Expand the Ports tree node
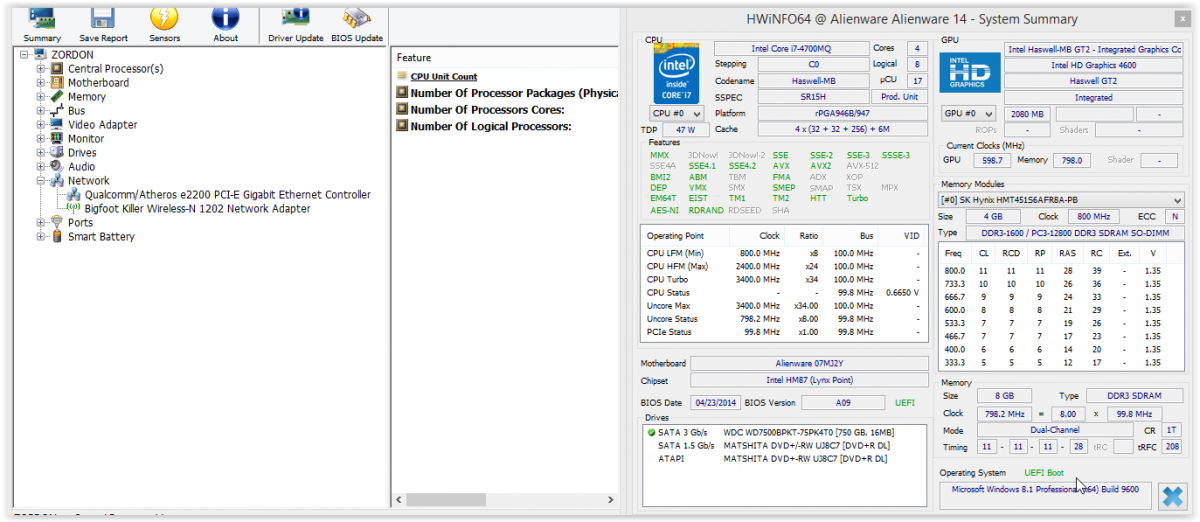The width and height of the screenshot is (1200, 522). (41, 223)
